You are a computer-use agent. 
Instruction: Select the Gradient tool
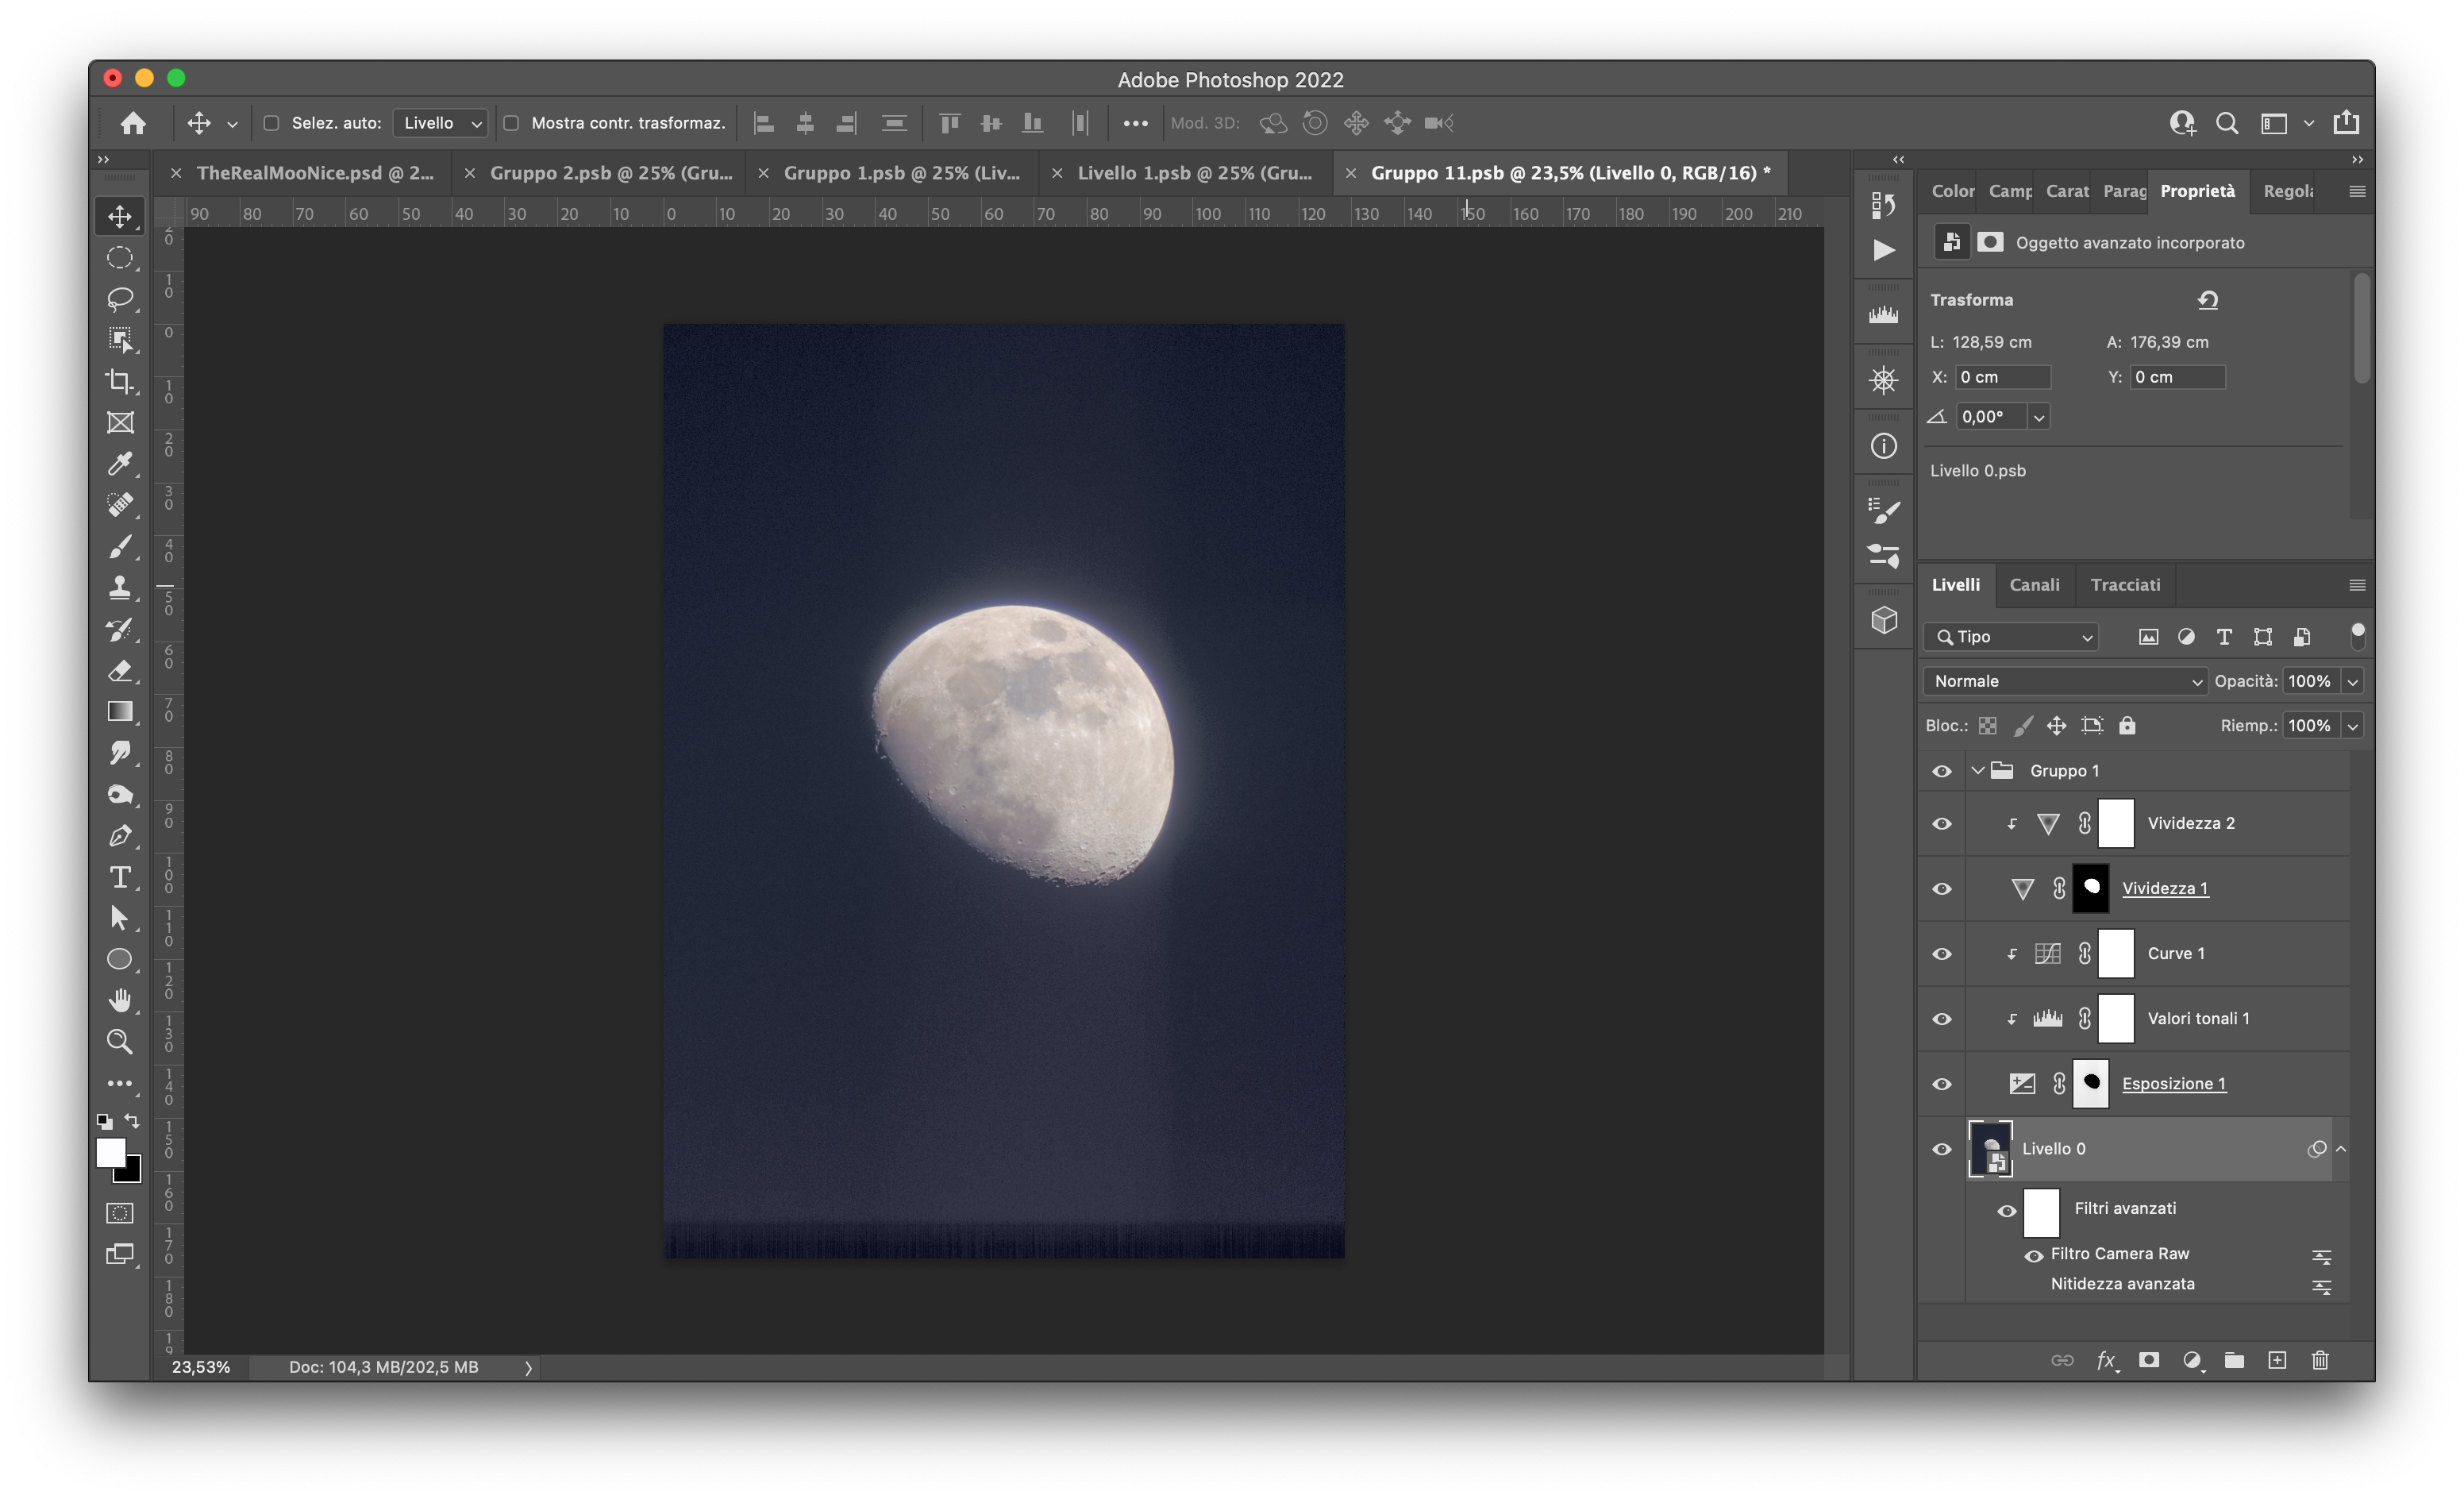(x=120, y=711)
